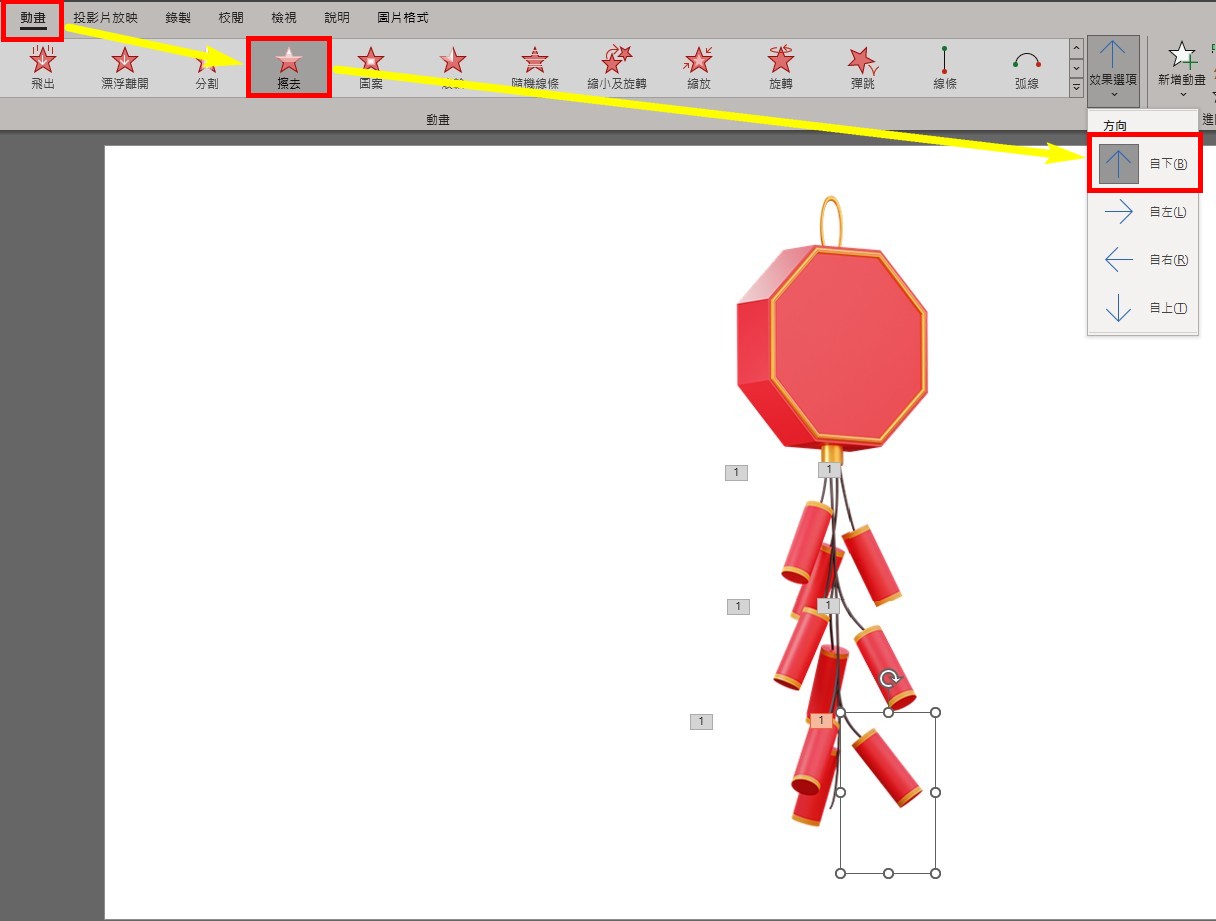Choose the 旋轉 (Spin) animation
1216x921 pixels.
coord(781,68)
